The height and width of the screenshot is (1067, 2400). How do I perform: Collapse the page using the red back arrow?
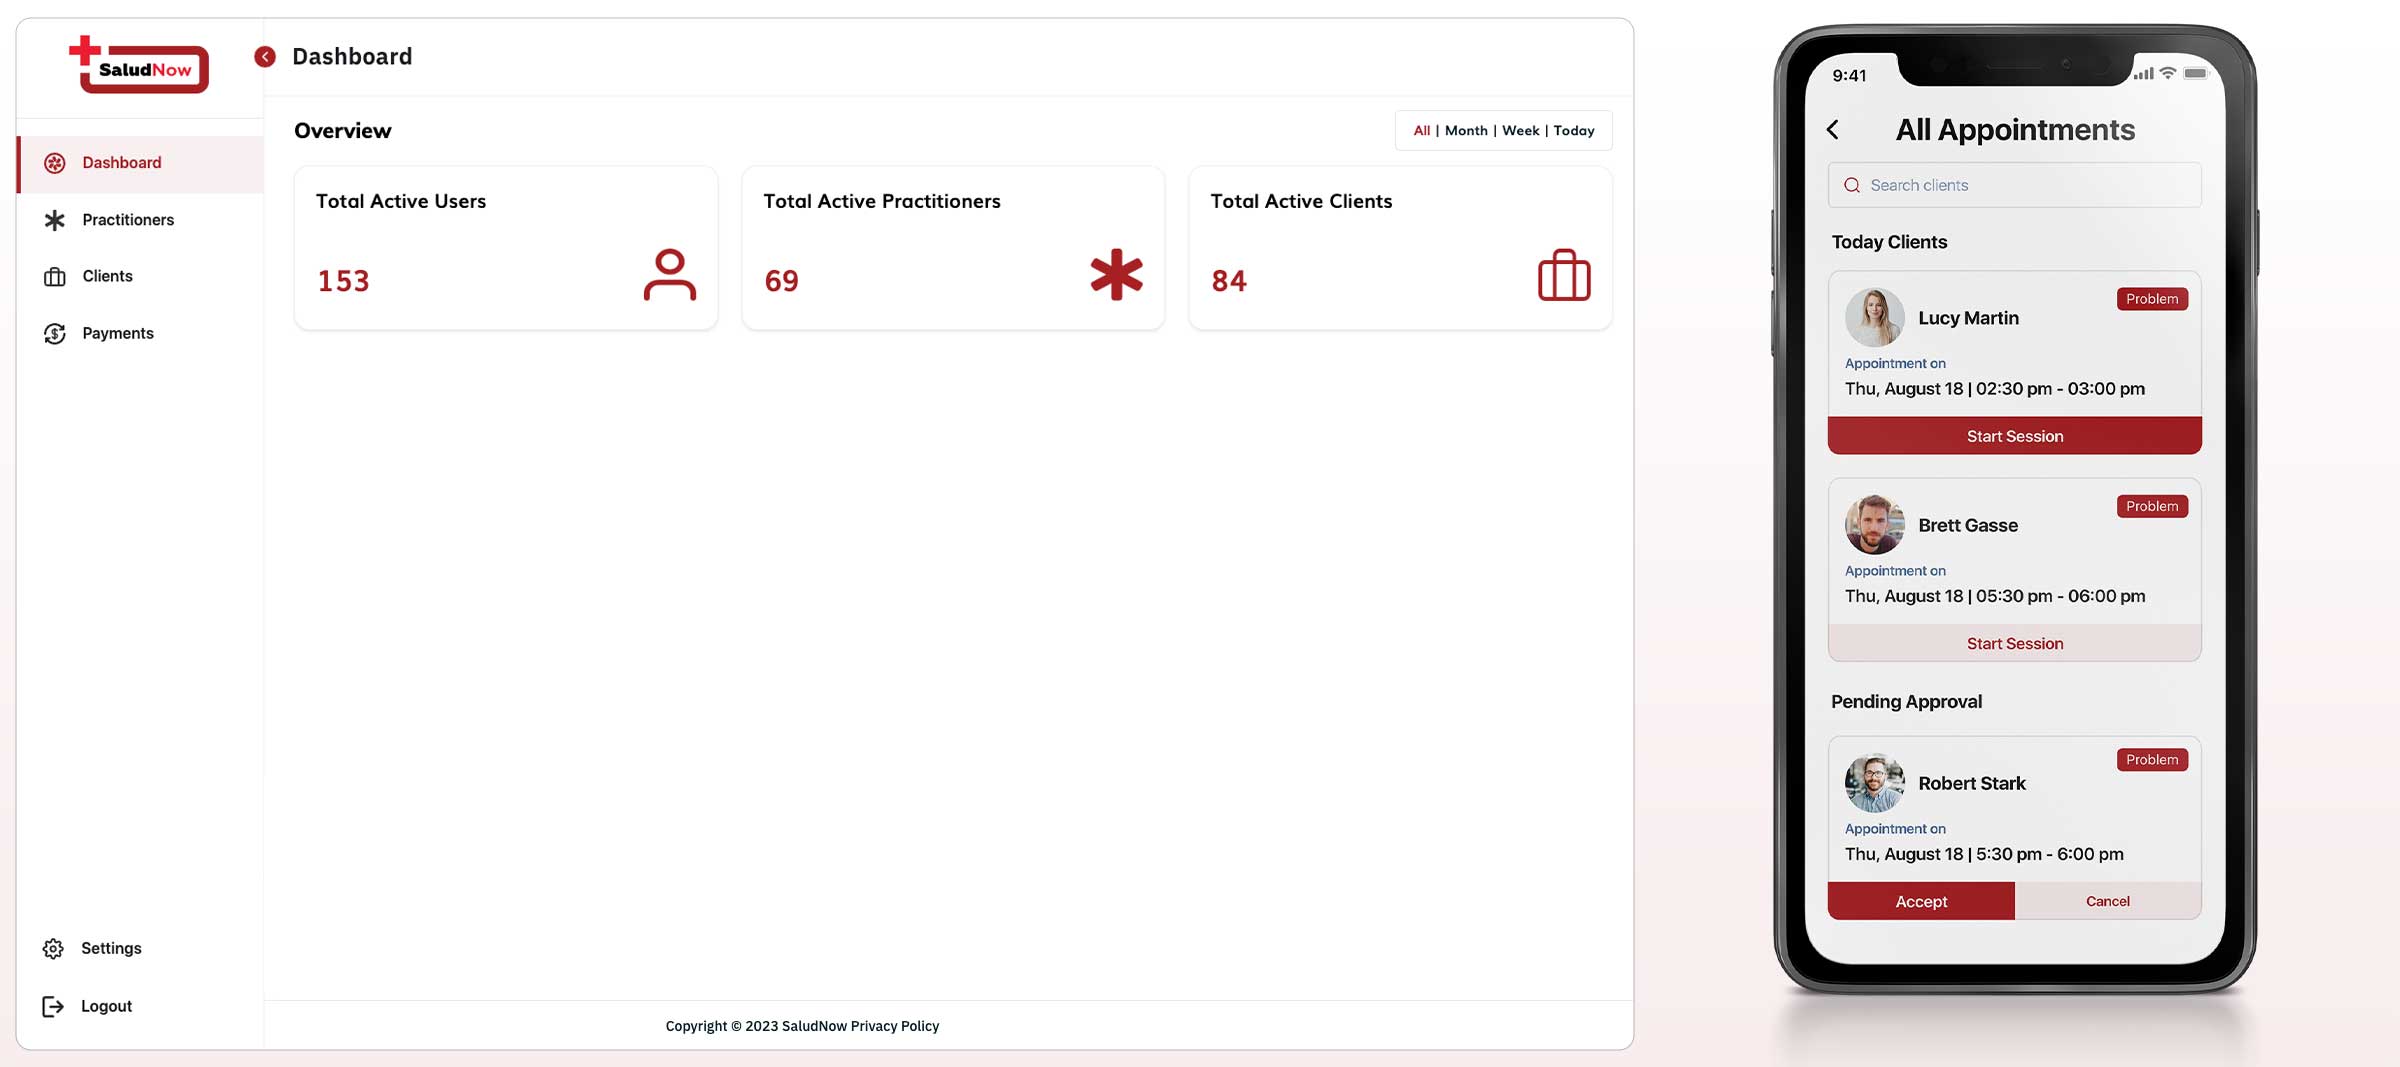pyautogui.click(x=264, y=57)
